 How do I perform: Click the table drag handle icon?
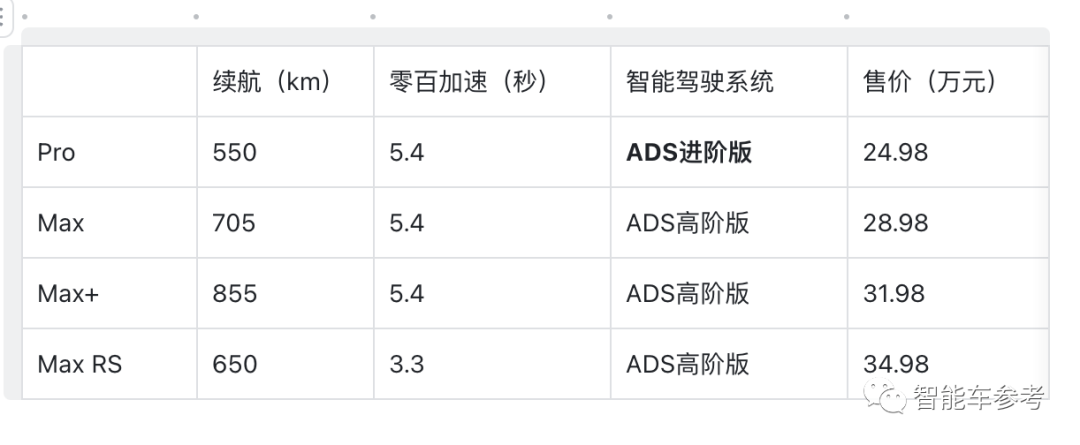pos(3,18)
